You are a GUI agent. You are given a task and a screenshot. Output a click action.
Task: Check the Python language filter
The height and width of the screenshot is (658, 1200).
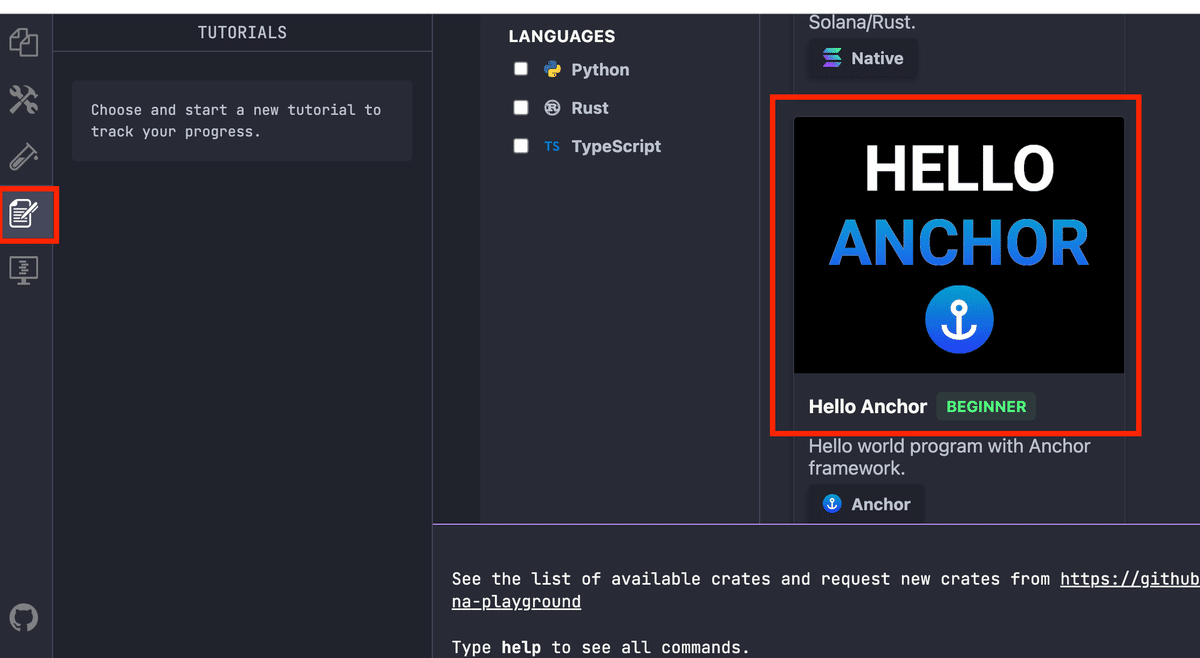tap(521, 69)
